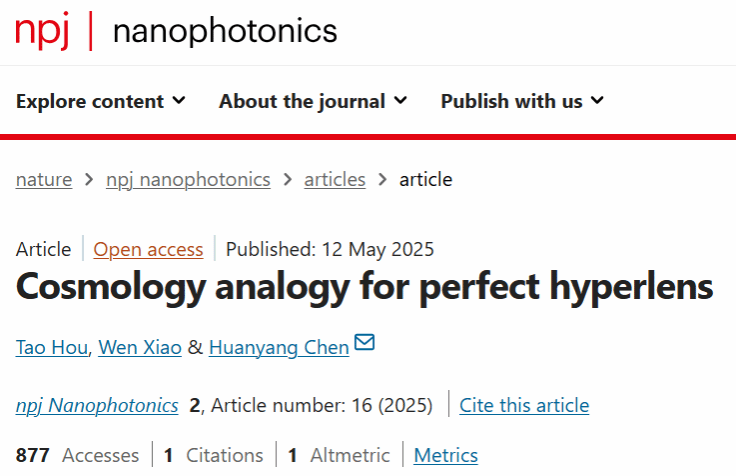This screenshot has width=736, height=476.
Task: Expand the Publish with us menu
Action: click(522, 101)
